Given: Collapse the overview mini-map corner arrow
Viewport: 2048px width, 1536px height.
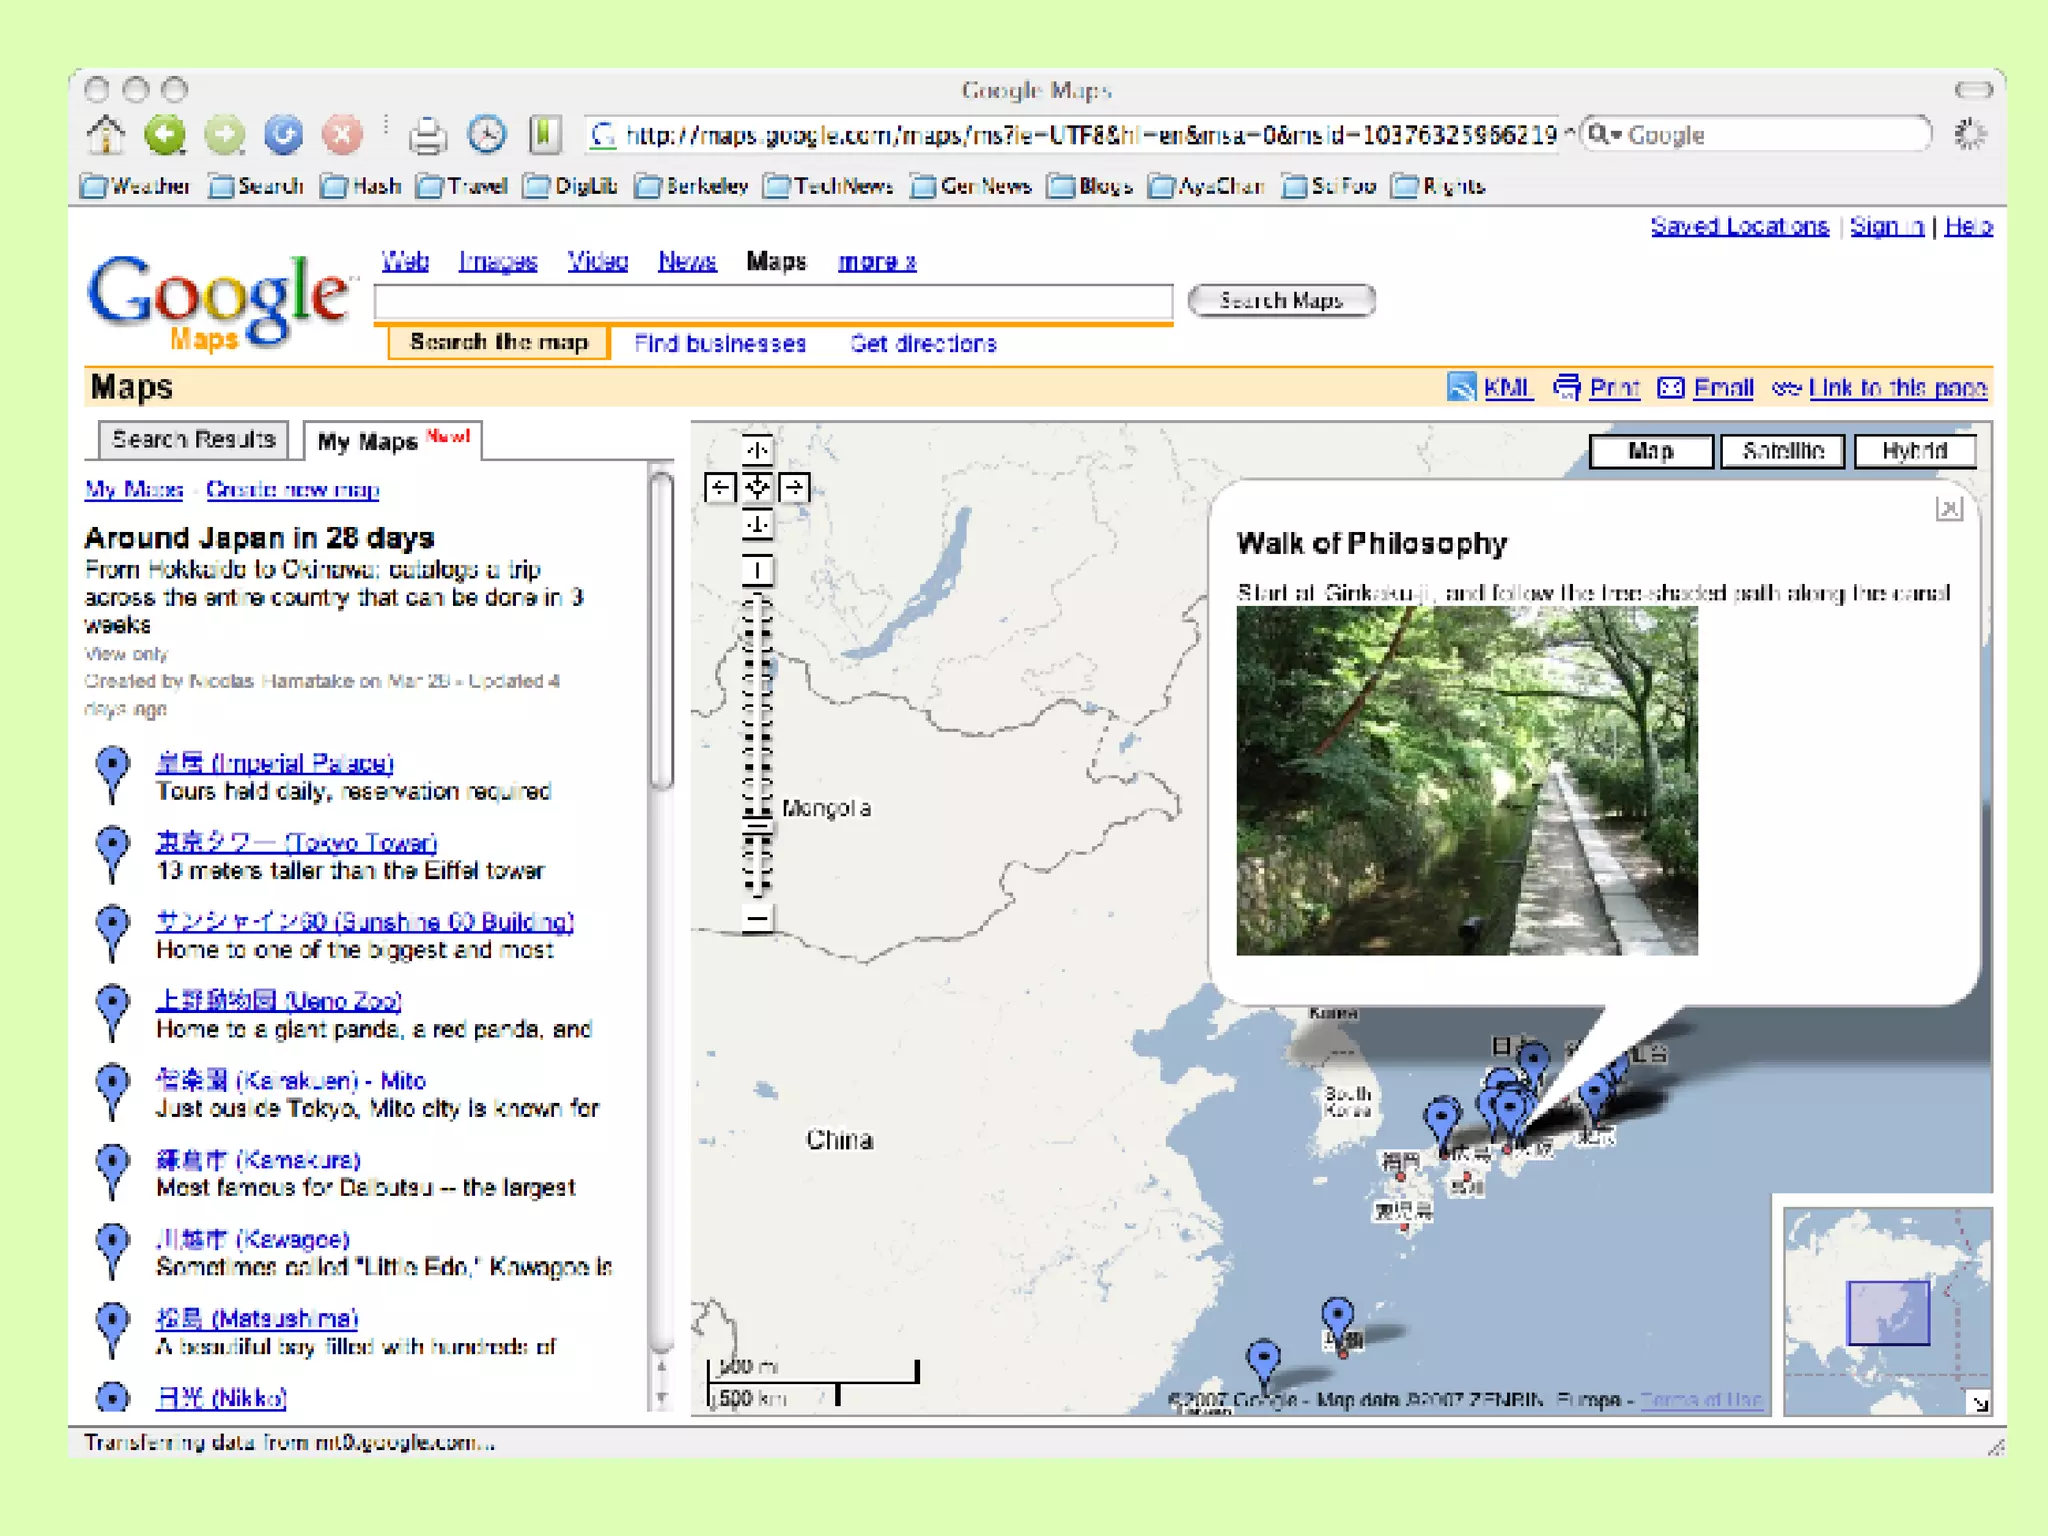Looking at the screenshot, I should (x=1979, y=1403).
